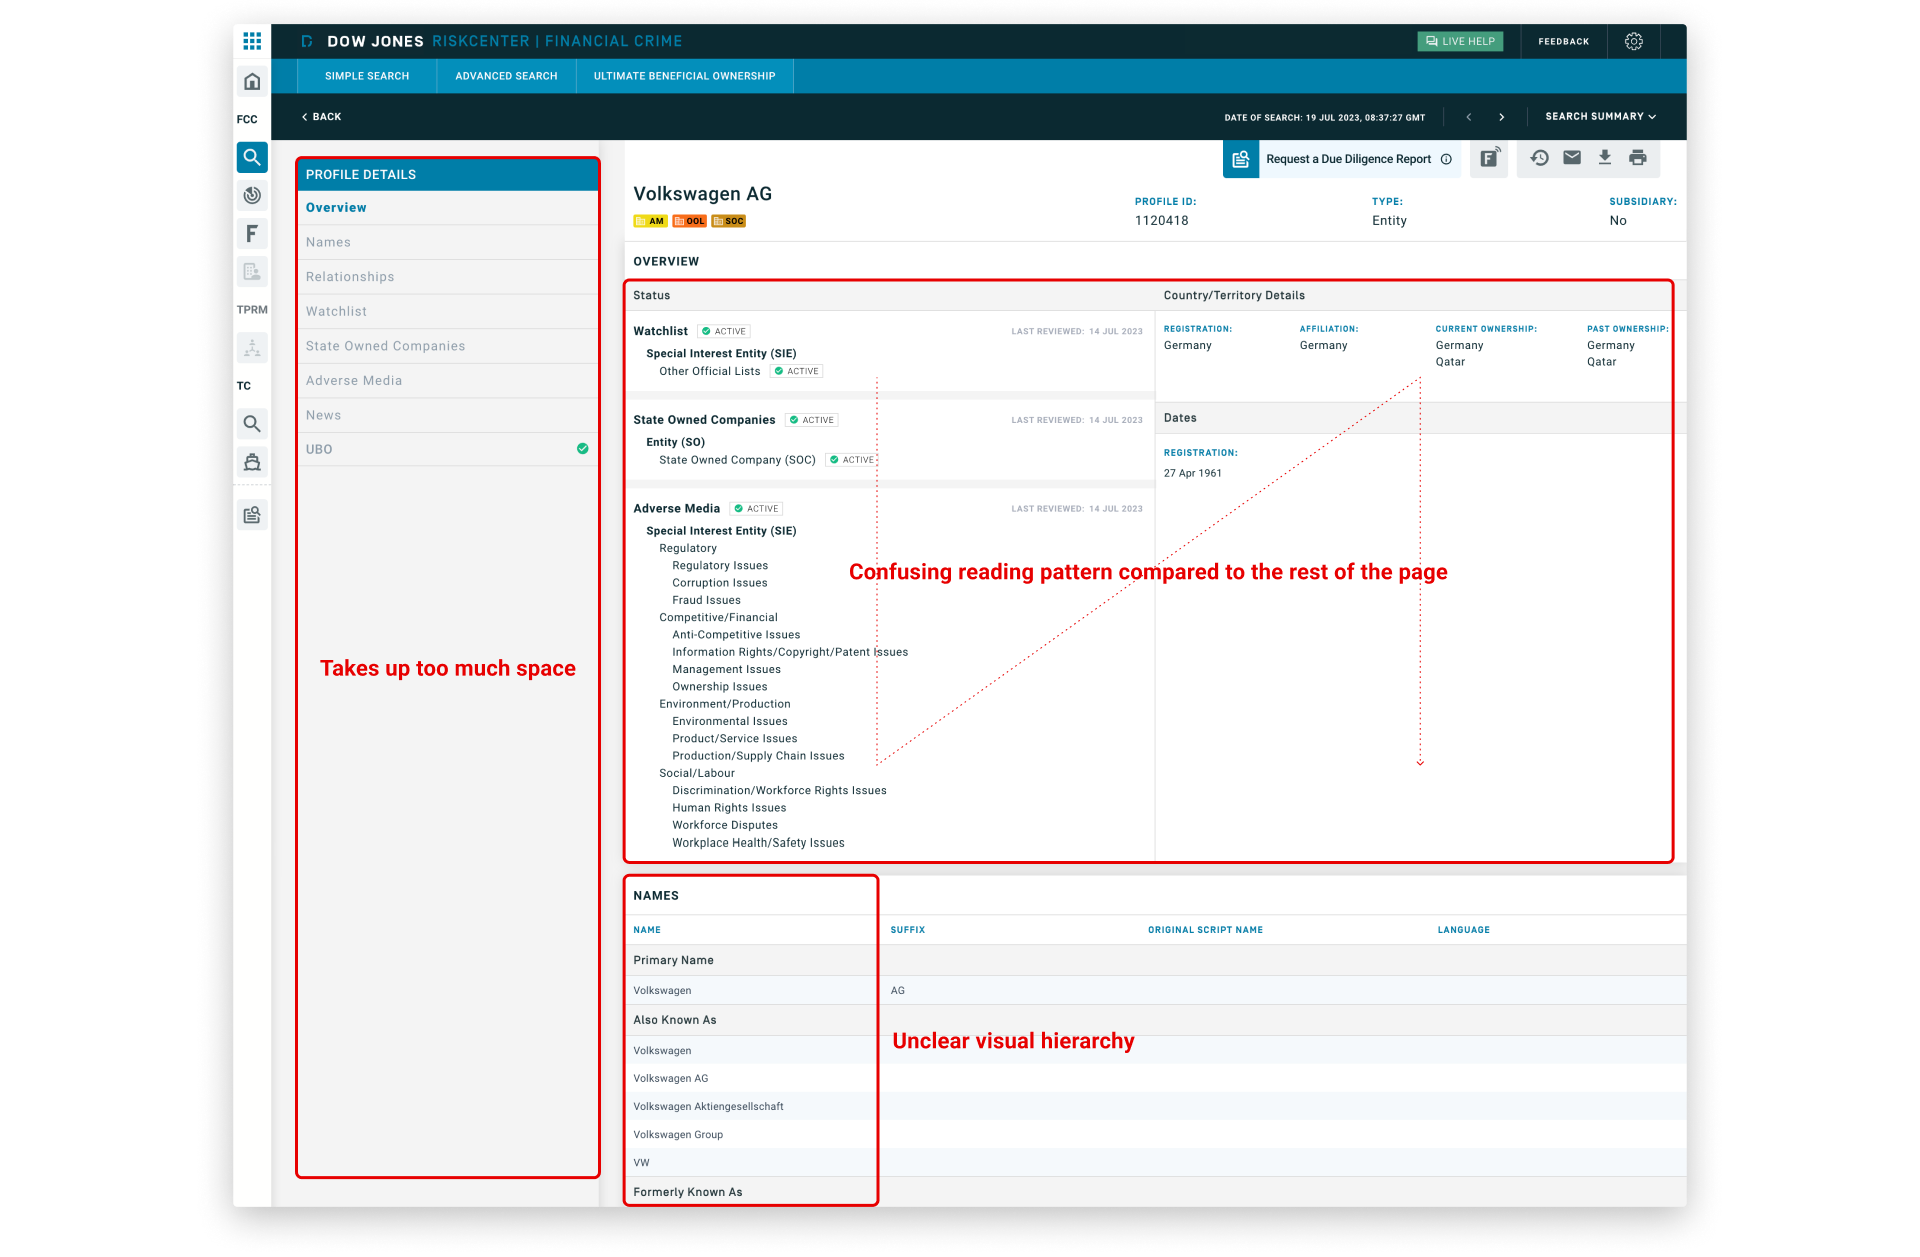Select Overview in Profile Details
The width and height of the screenshot is (1920, 1257).
pos(448,208)
